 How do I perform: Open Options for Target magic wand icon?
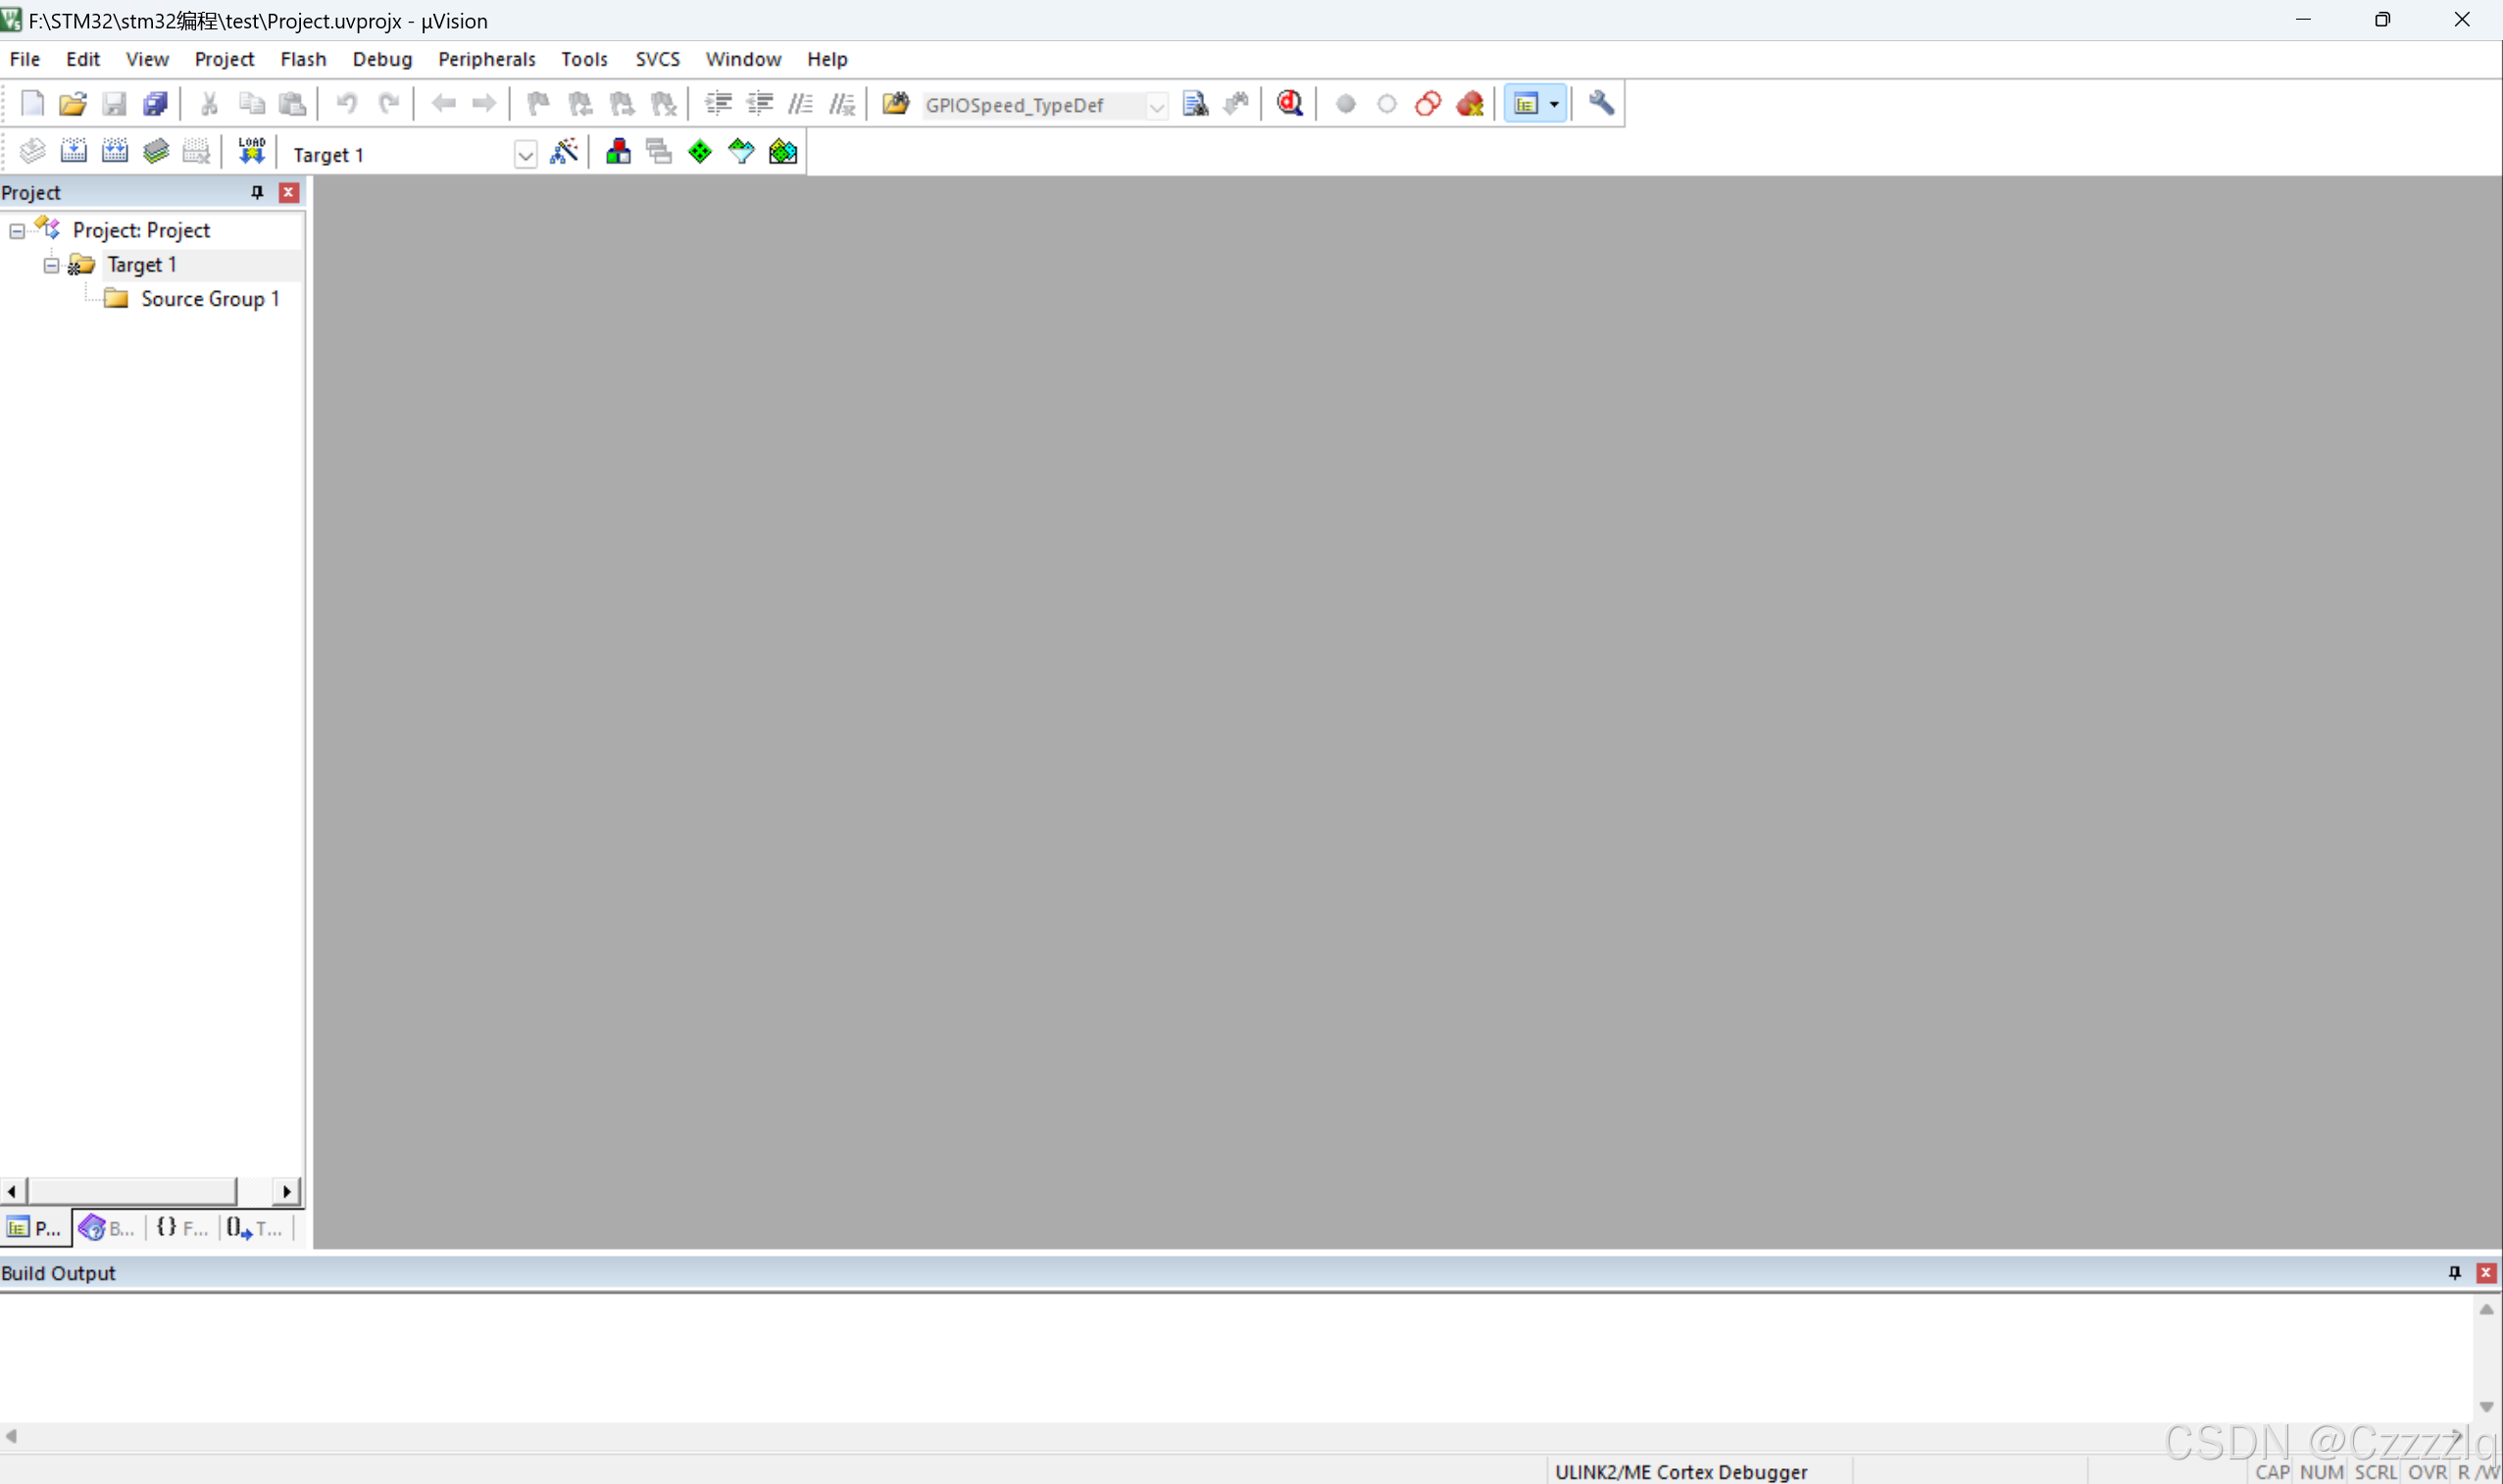pyautogui.click(x=564, y=152)
